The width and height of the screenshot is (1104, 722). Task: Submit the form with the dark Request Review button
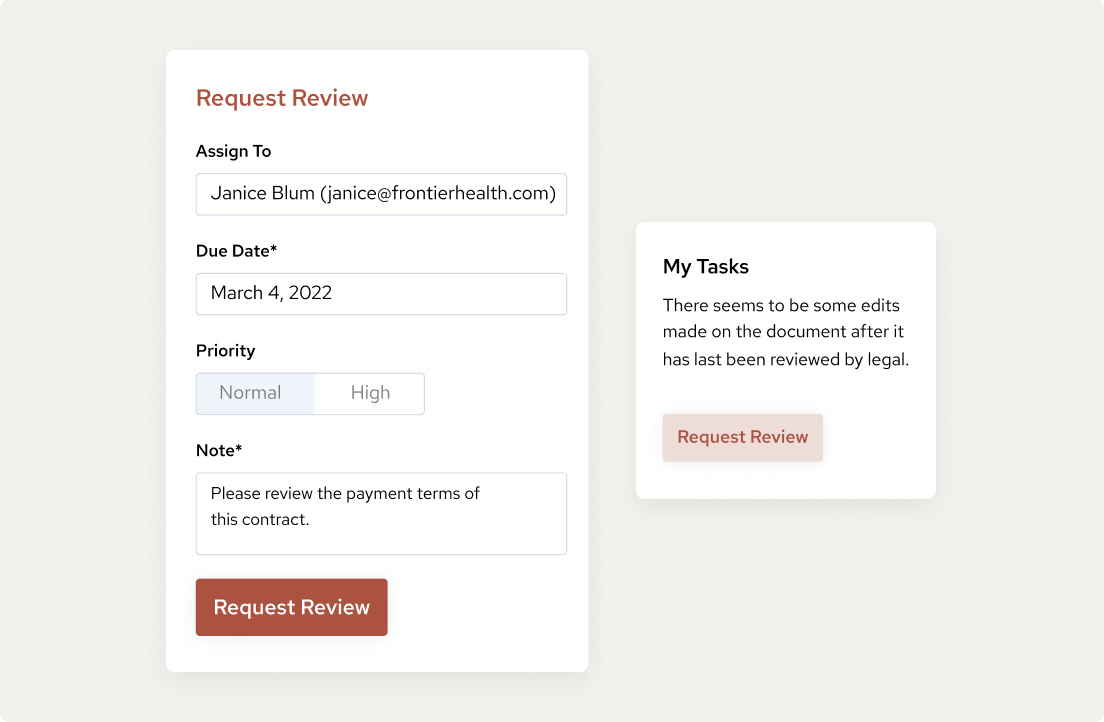[291, 607]
